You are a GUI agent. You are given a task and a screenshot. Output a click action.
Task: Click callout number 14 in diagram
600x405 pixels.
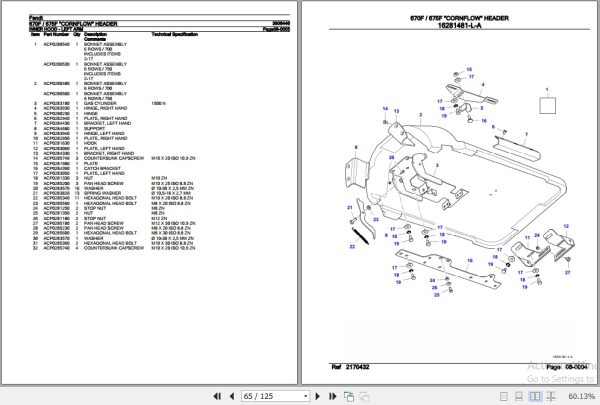[x=385, y=109]
